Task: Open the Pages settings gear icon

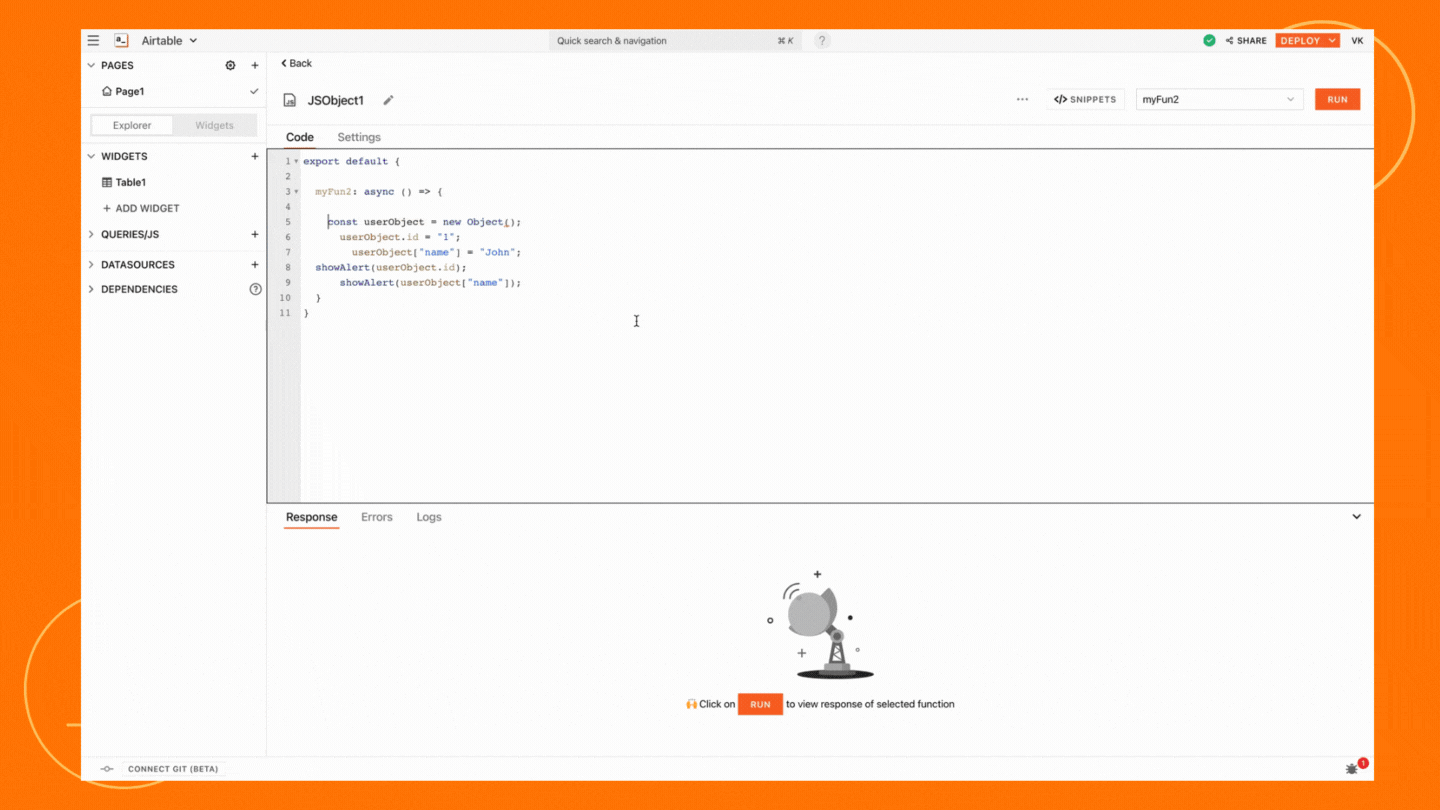Action: 230,66
